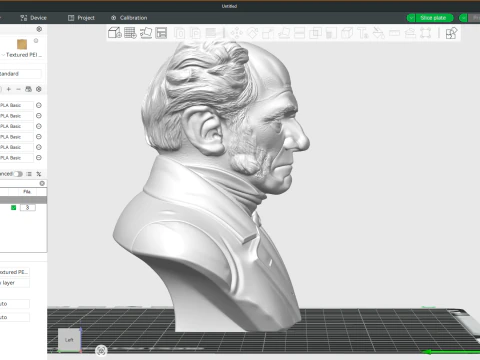The width and height of the screenshot is (480, 360).
Task: Open the Assembly view icon at toolbar end
Action: pyautogui.click(x=451, y=33)
